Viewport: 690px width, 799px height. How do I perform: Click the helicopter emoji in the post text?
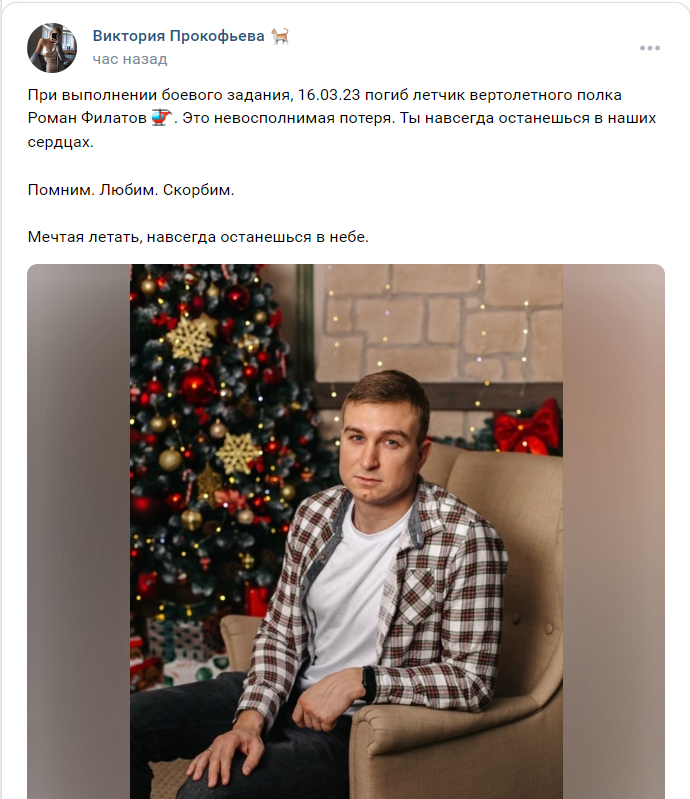161,118
